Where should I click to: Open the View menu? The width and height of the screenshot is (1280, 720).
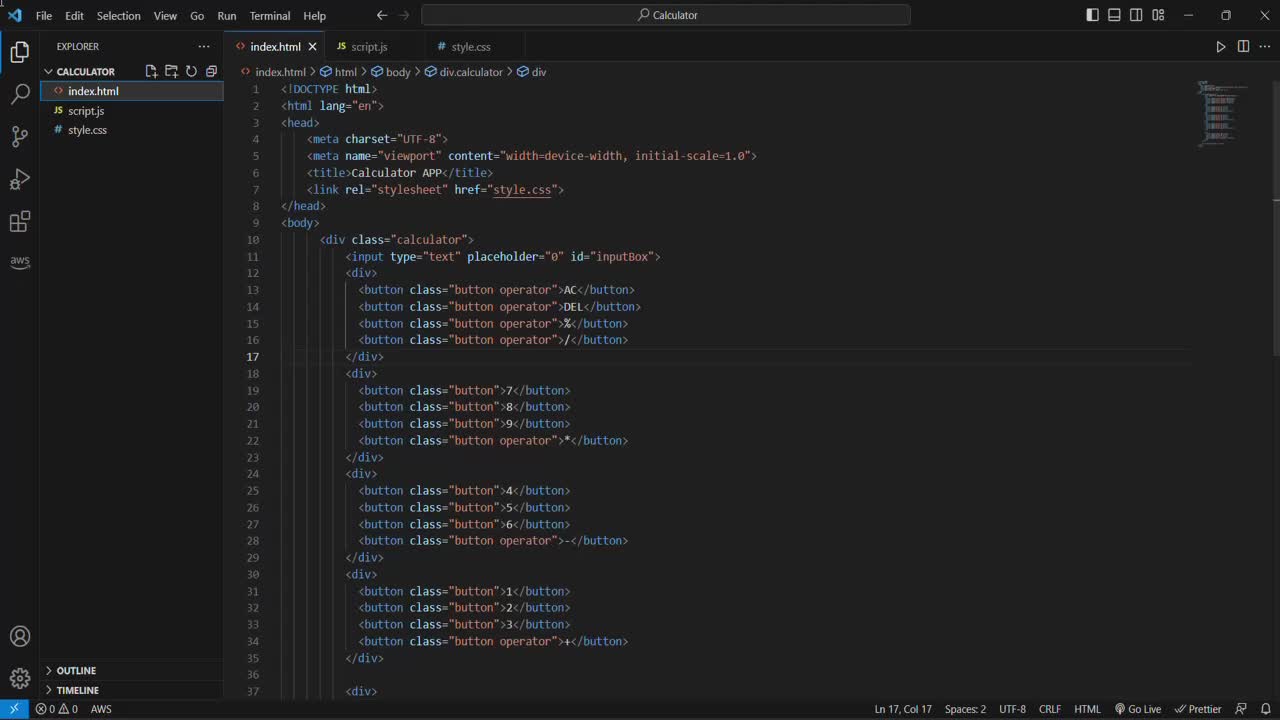pos(165,16)
